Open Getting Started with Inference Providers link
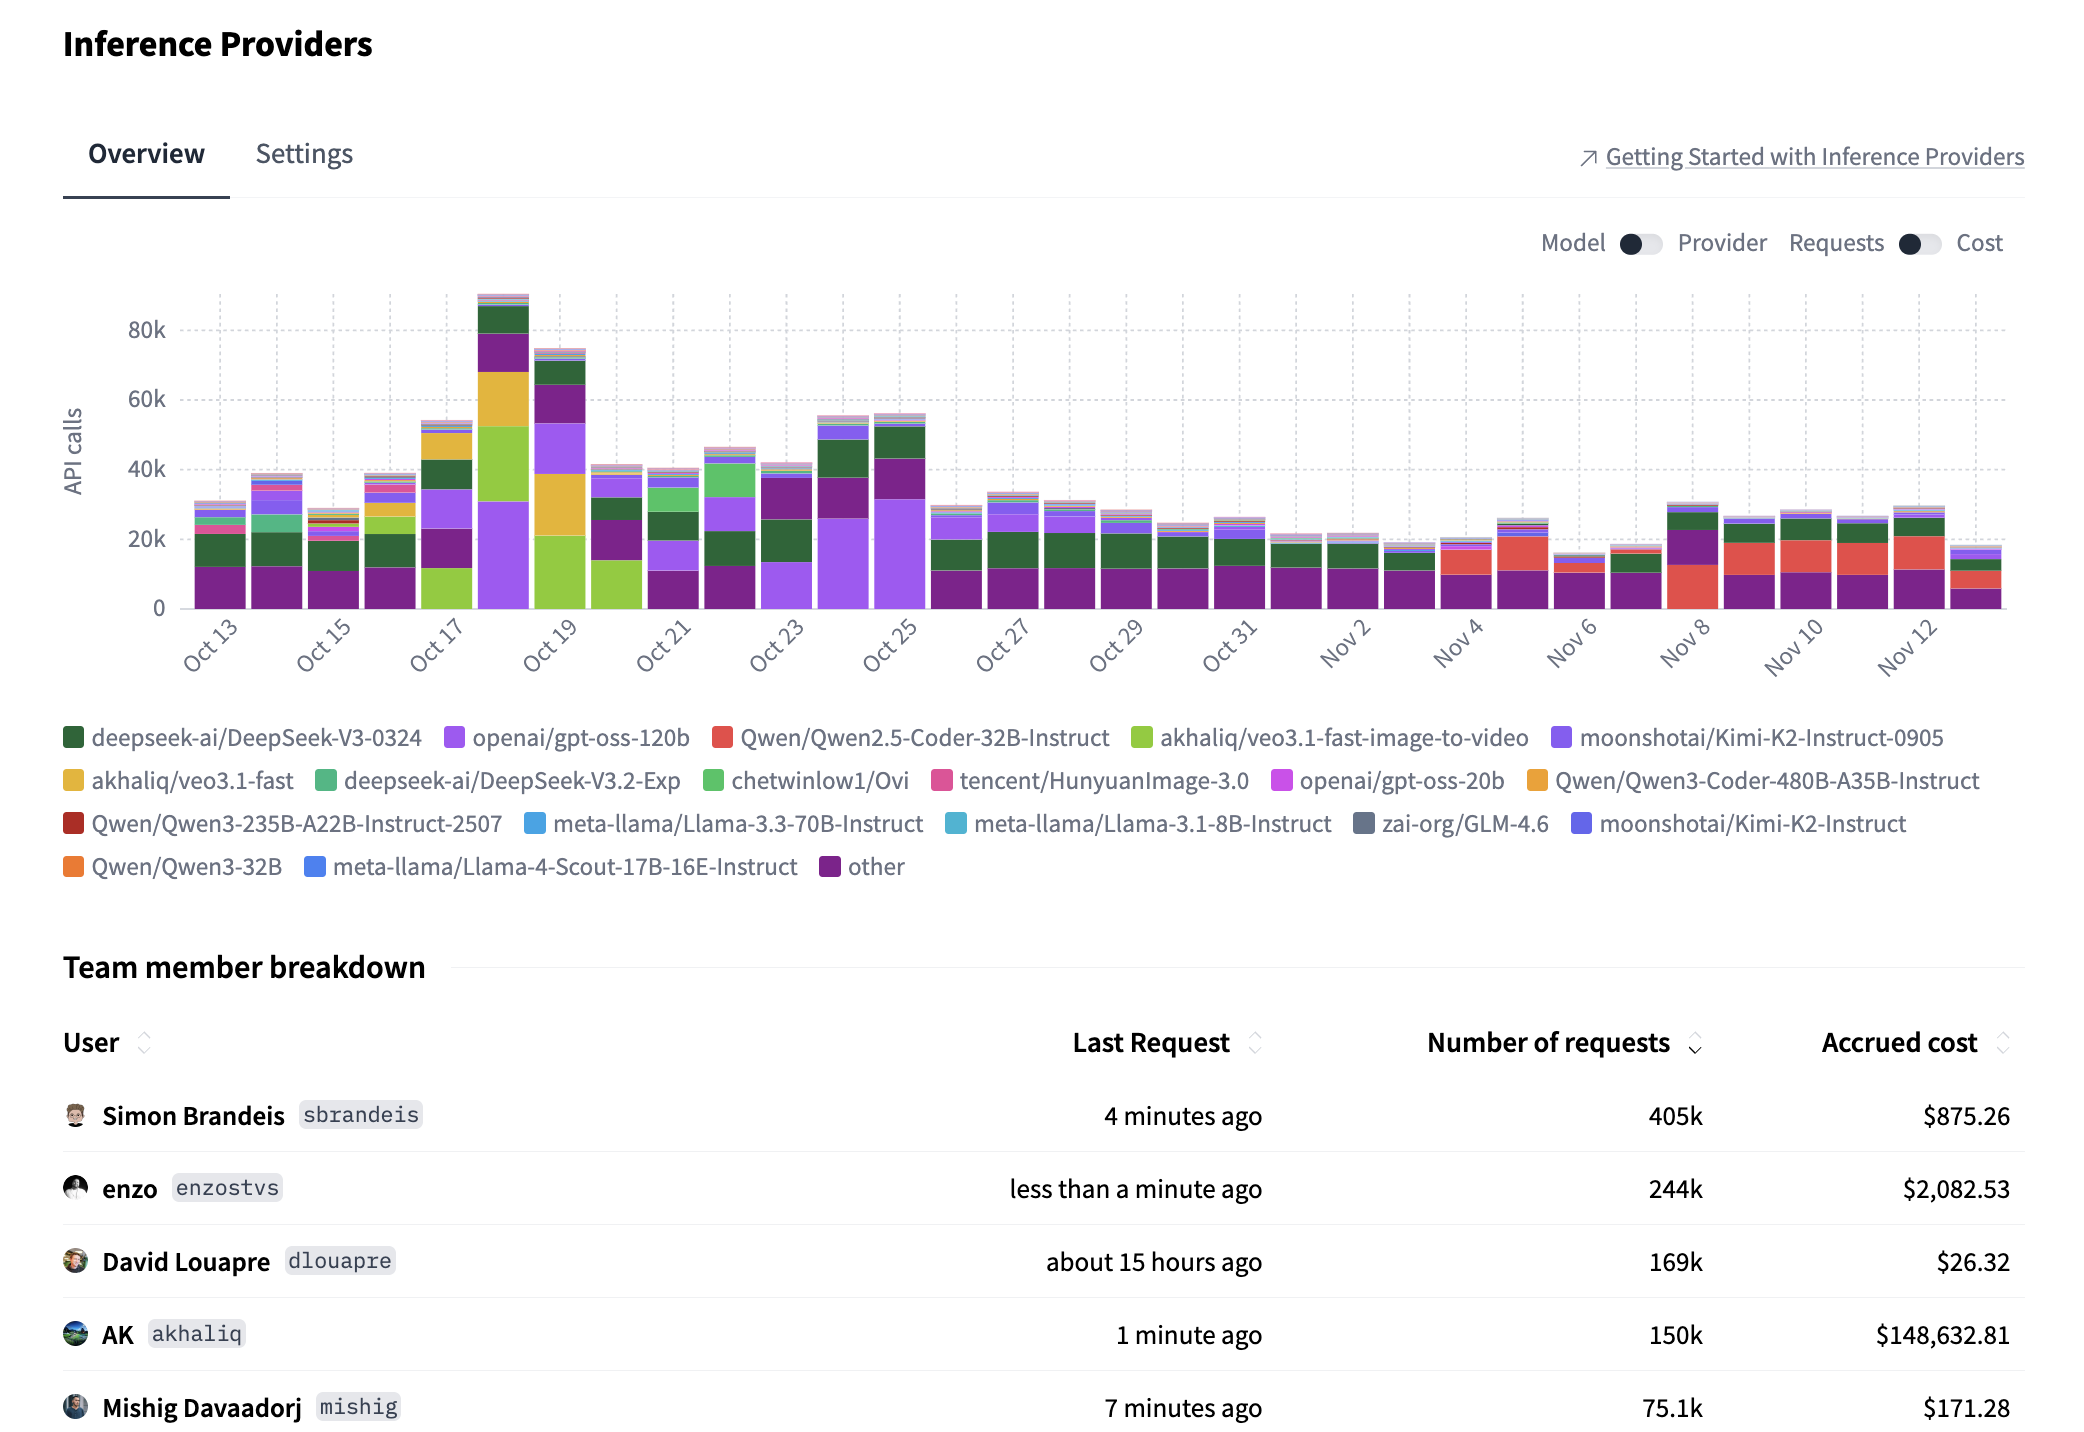 pyautogui.click(x=1814, y=157)
